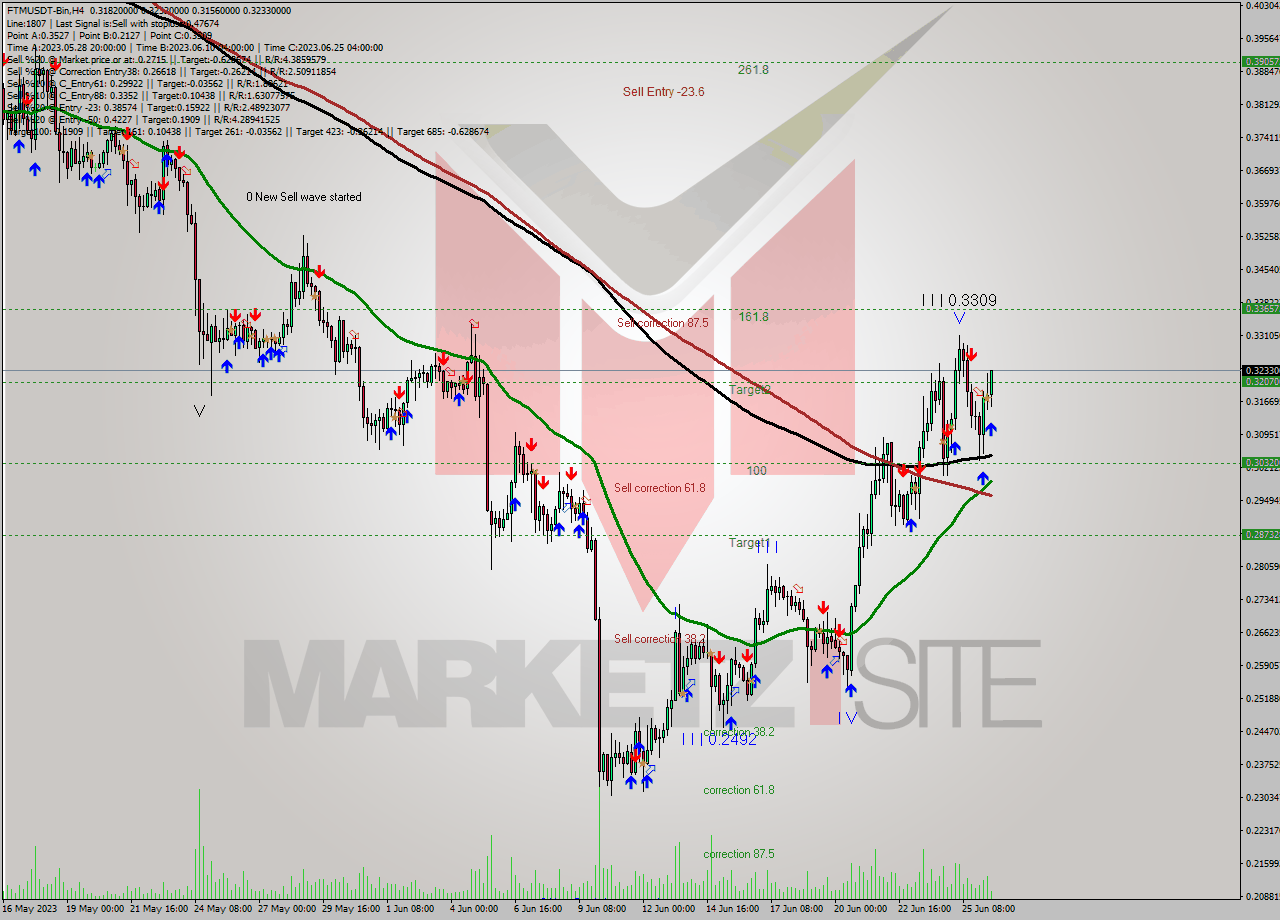Click the blue '| | | 0.2492' label

point(720,740)
